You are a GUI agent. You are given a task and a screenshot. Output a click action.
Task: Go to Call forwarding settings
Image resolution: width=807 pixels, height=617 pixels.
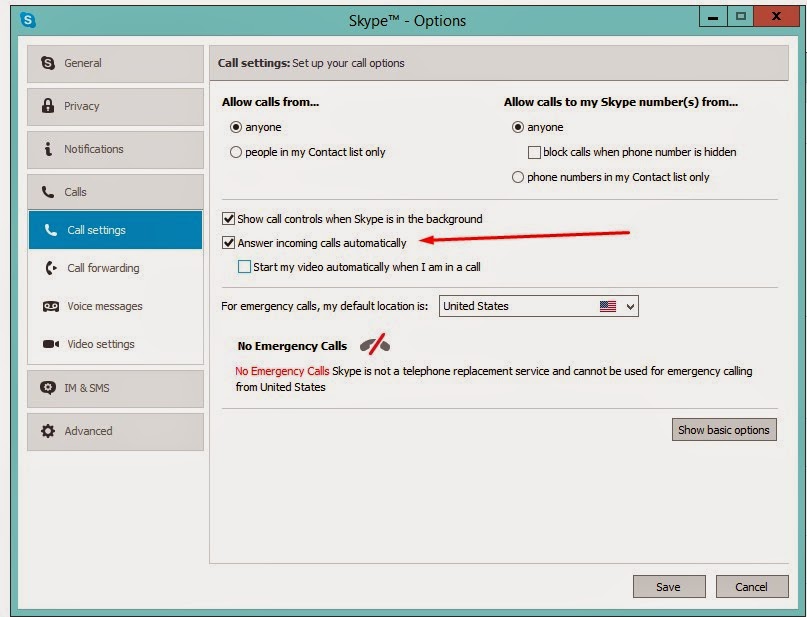pyautogui.click(x=115, y=268)
